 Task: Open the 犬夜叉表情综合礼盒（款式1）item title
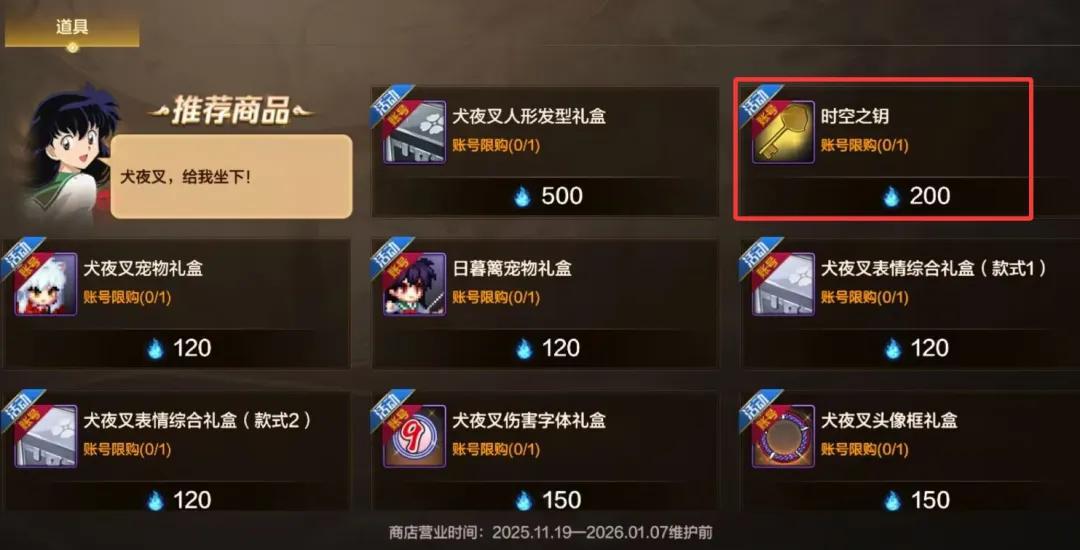pyautogui.click(x=933, y=268)
